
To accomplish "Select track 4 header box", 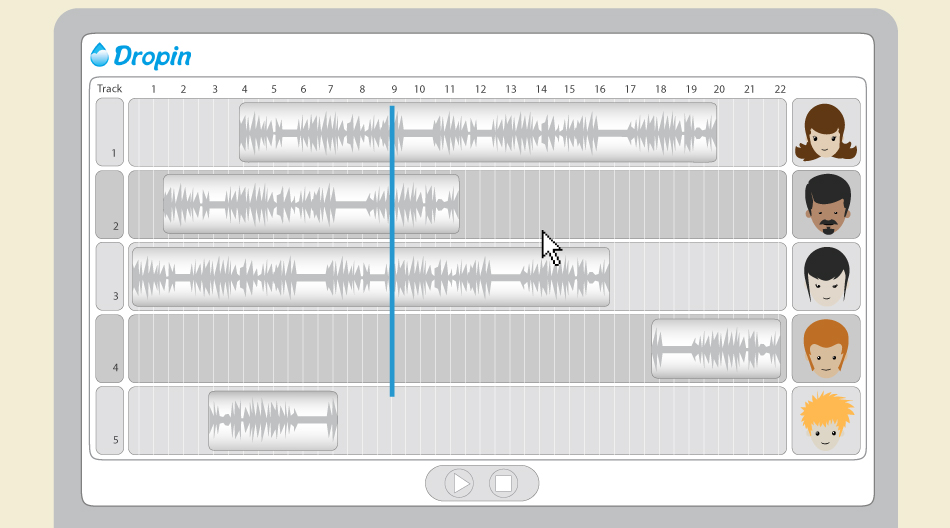I will tap(110, 349).
